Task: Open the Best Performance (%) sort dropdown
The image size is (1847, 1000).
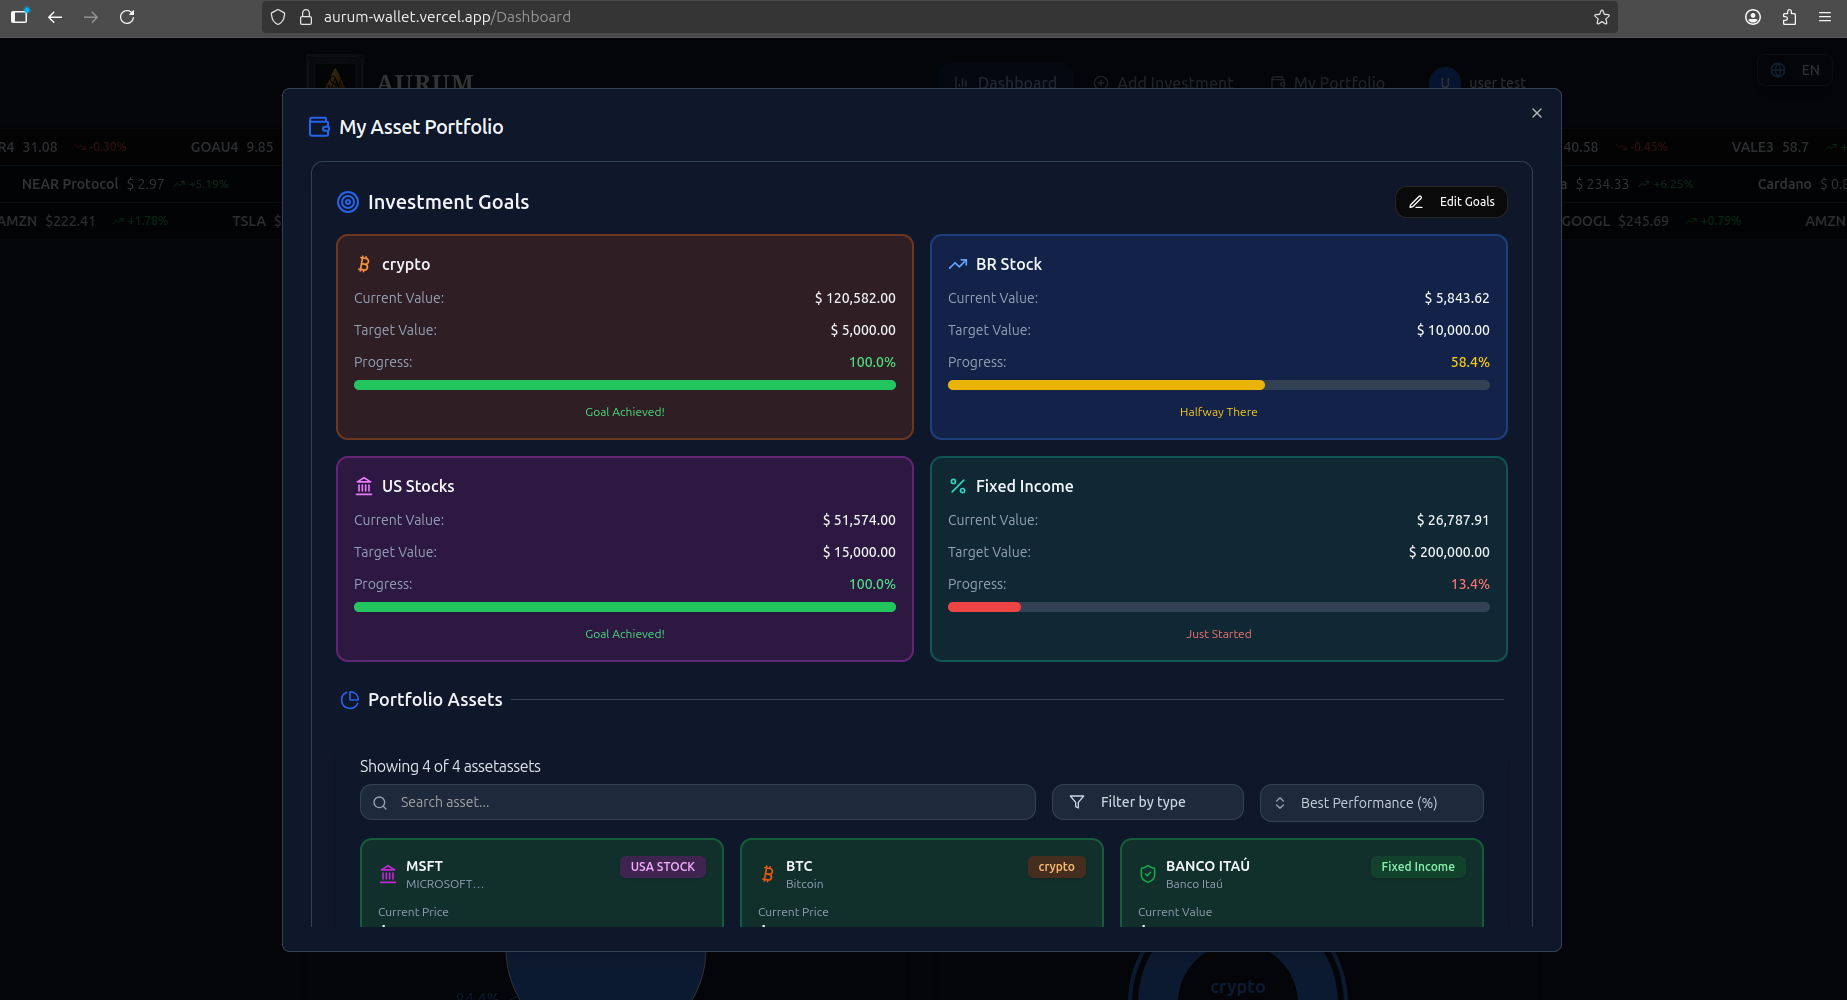Action: point(1371,802)
